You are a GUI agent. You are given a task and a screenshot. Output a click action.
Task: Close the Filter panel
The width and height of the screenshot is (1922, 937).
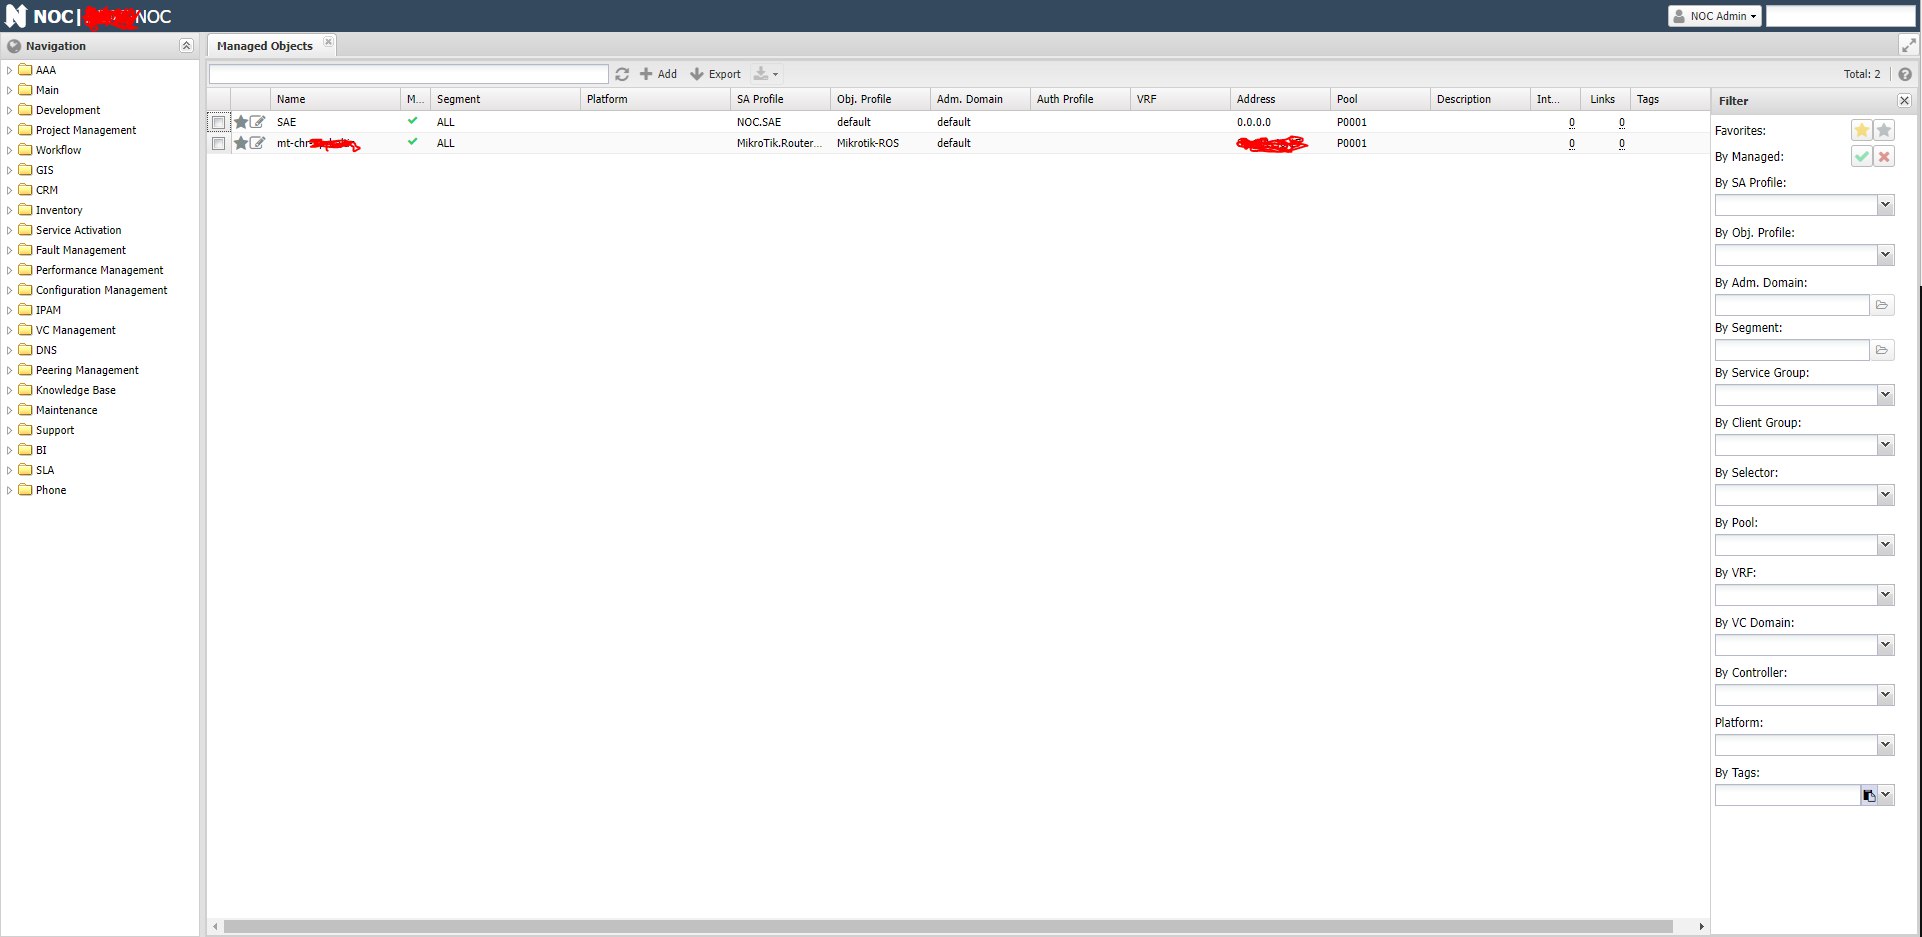[1904, 101]
